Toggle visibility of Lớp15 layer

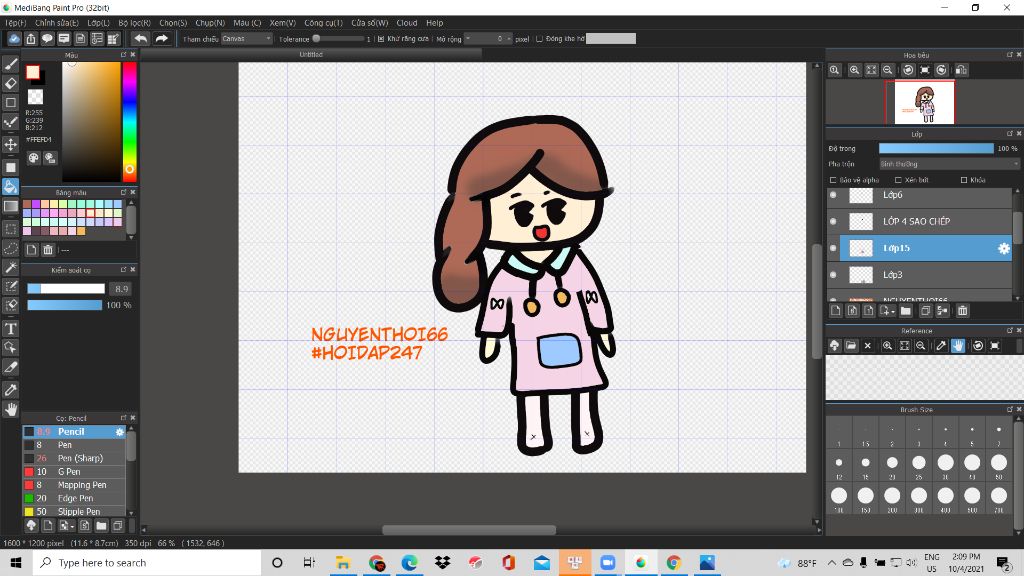click(833, 248)
